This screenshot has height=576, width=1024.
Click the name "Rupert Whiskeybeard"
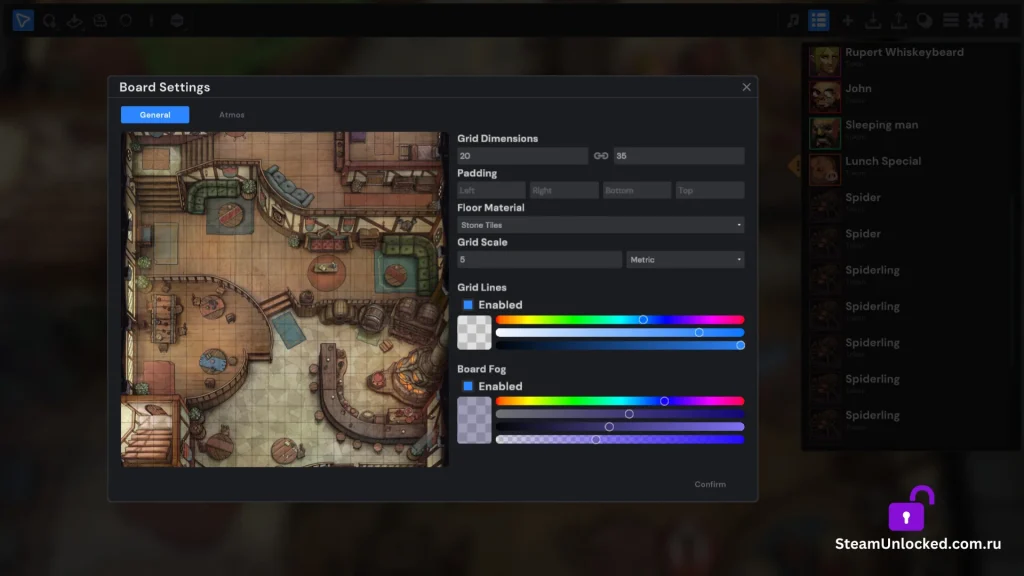(904, 52)
